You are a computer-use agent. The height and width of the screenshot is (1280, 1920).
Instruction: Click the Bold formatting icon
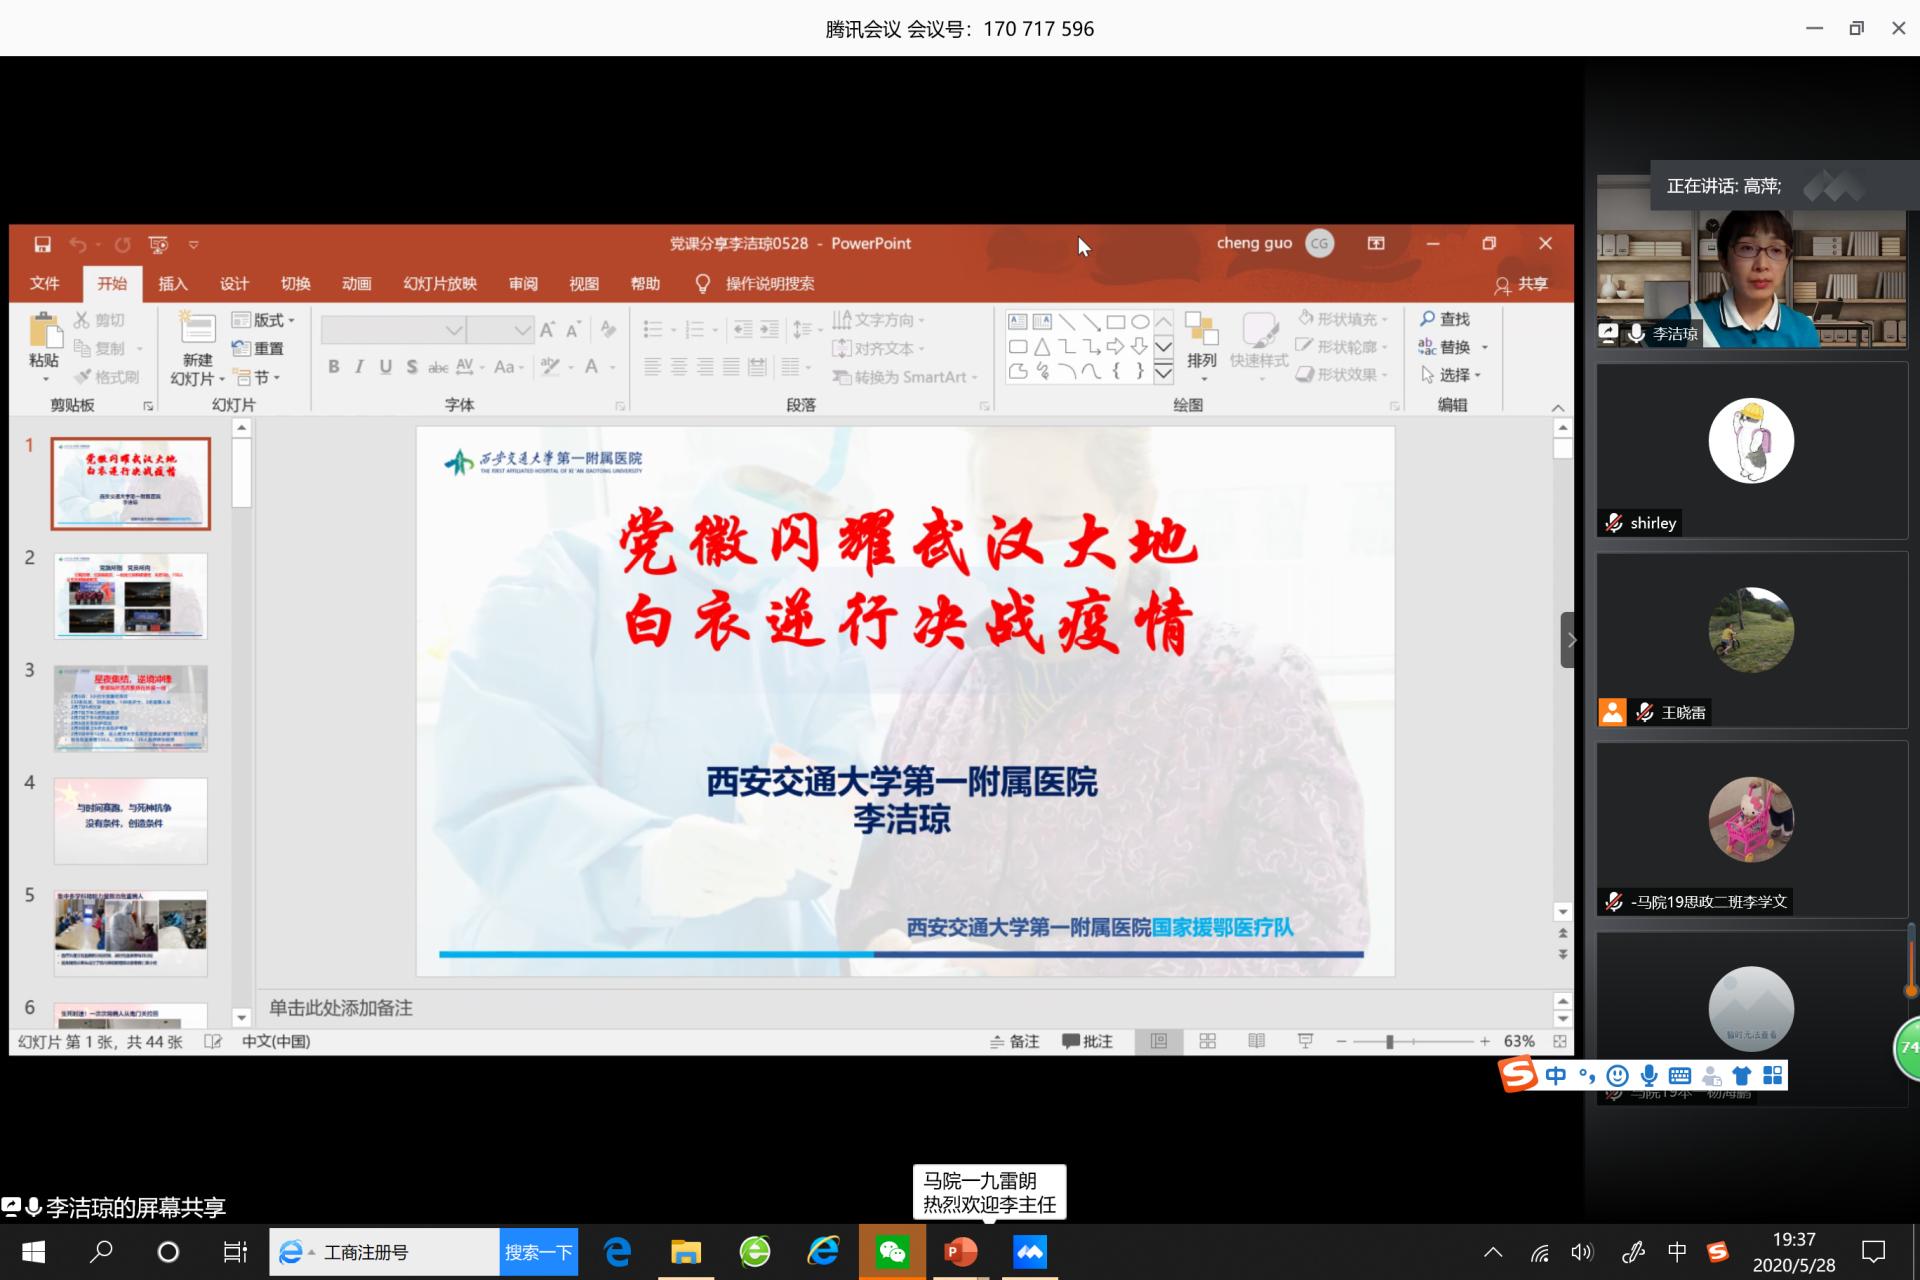(x=334, y=367)
